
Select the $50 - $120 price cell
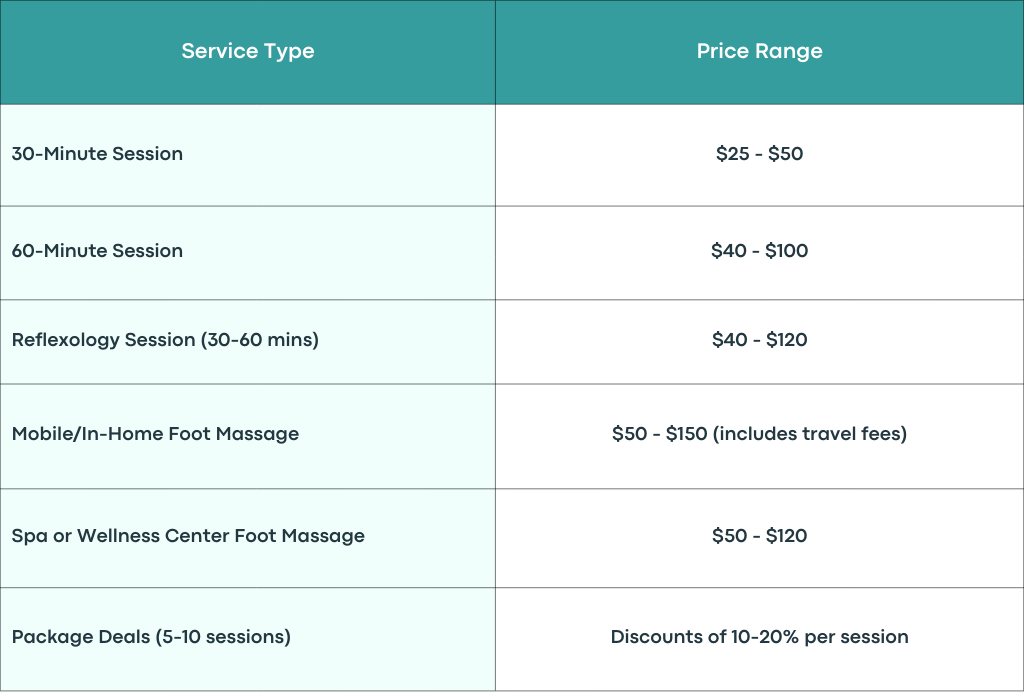click(x=760, y=538)
